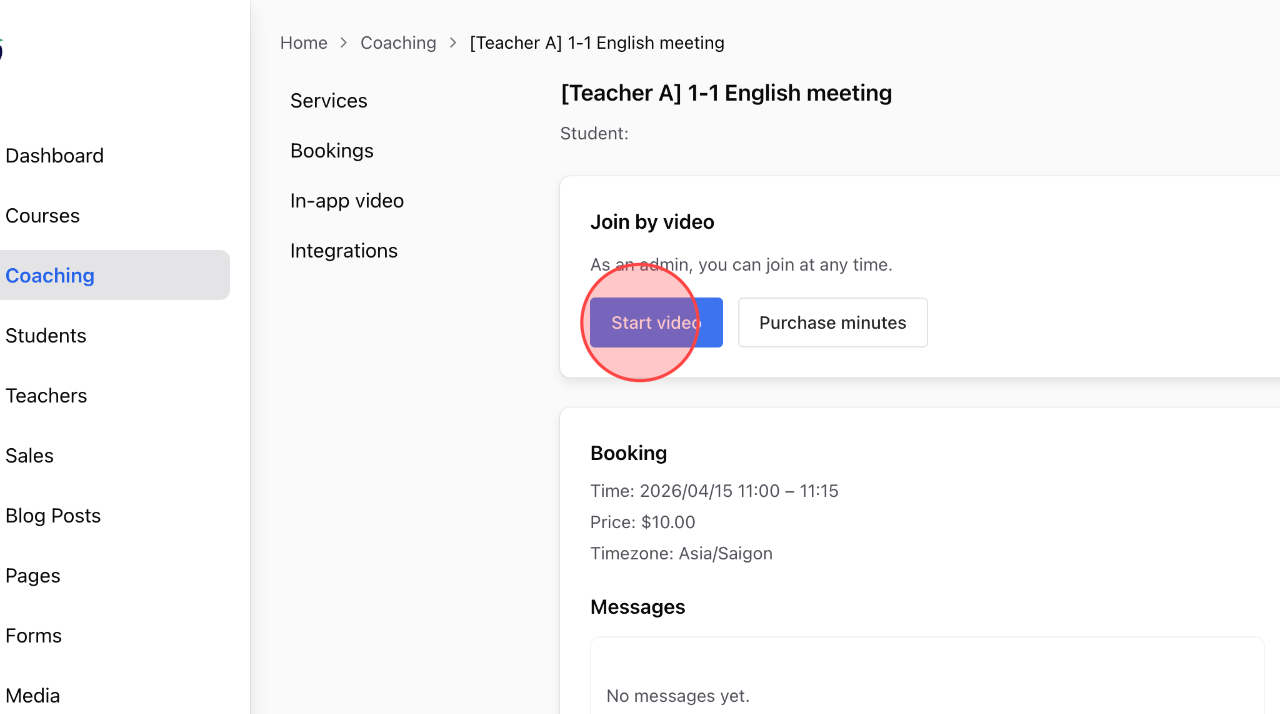
Task: Open Blog Posts in sidebar
Action: point(53,516)
